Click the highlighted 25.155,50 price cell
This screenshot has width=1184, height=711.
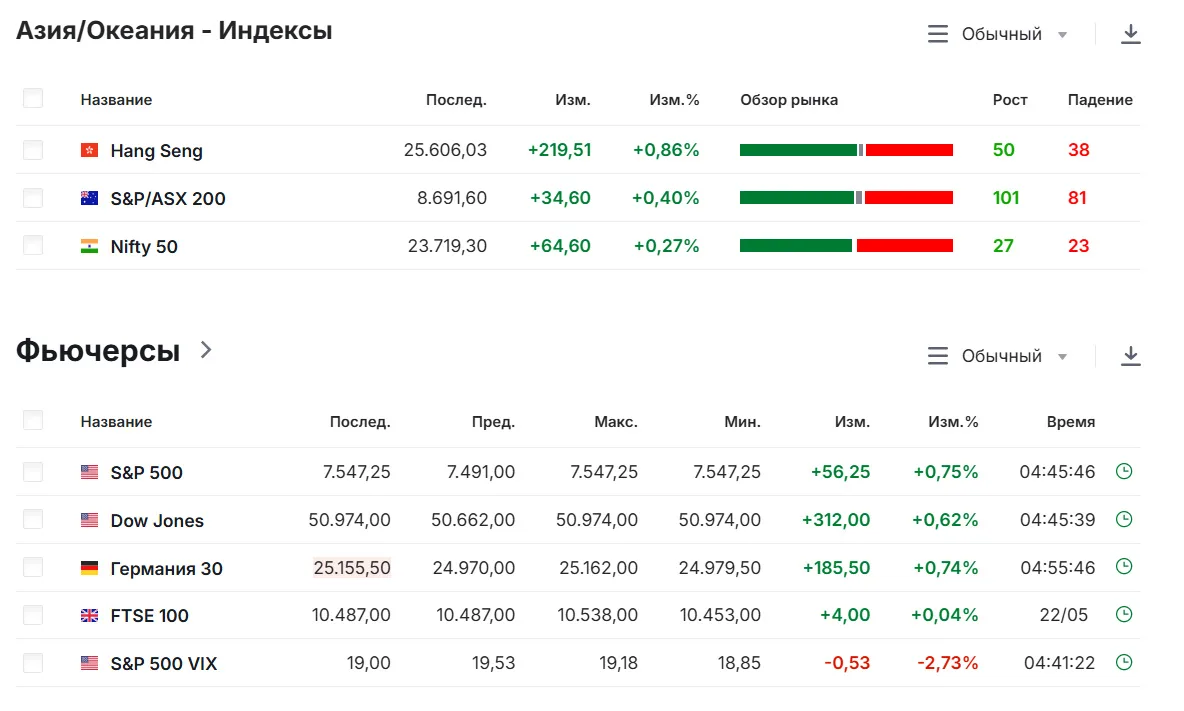click(x=352, y=568)
